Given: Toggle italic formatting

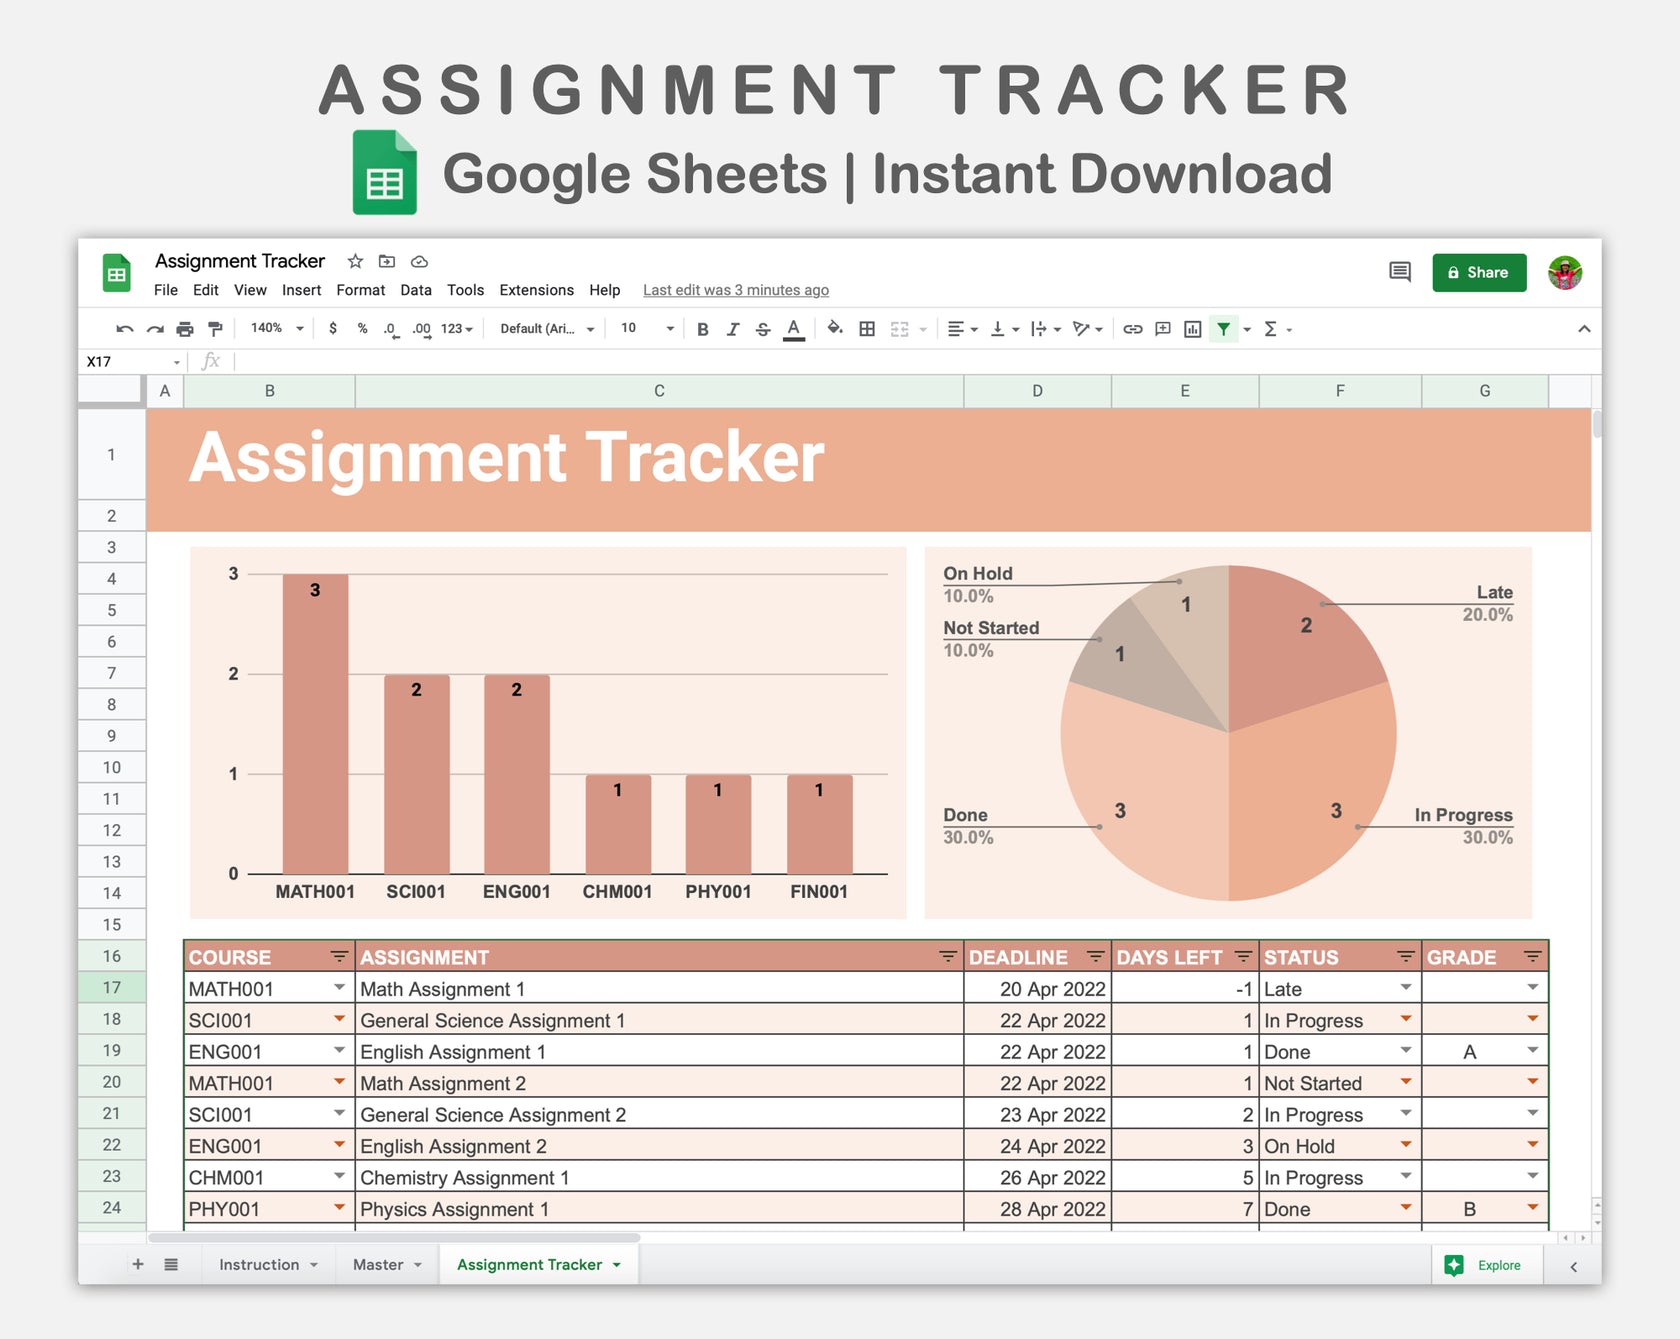Looking at the screenshot, I should 733,328.
